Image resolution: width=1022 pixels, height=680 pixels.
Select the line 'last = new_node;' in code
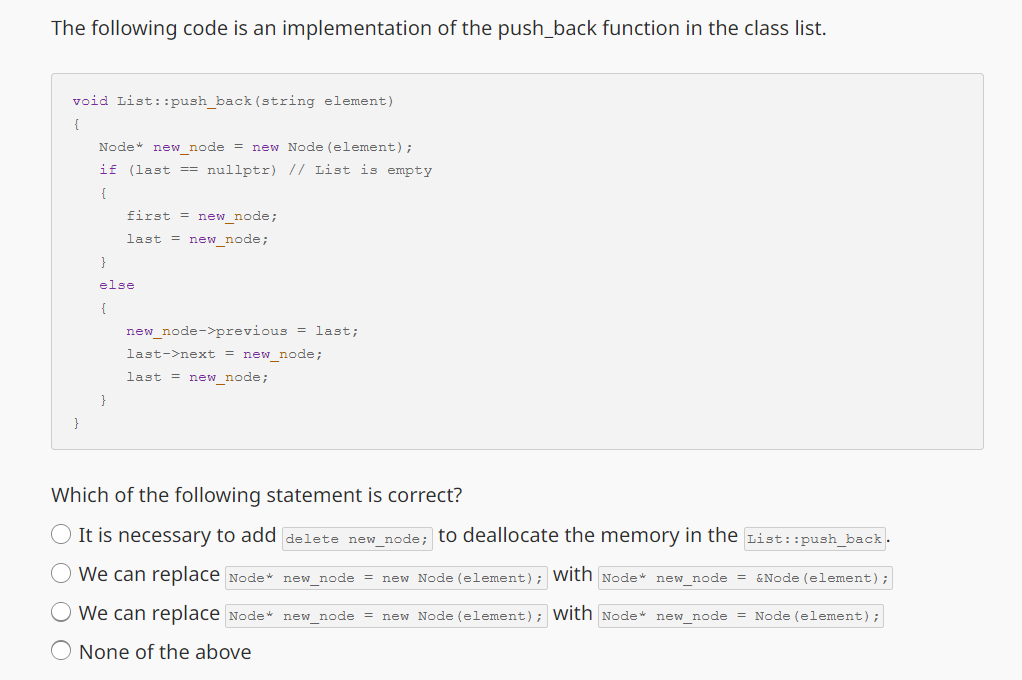point(198,238)
